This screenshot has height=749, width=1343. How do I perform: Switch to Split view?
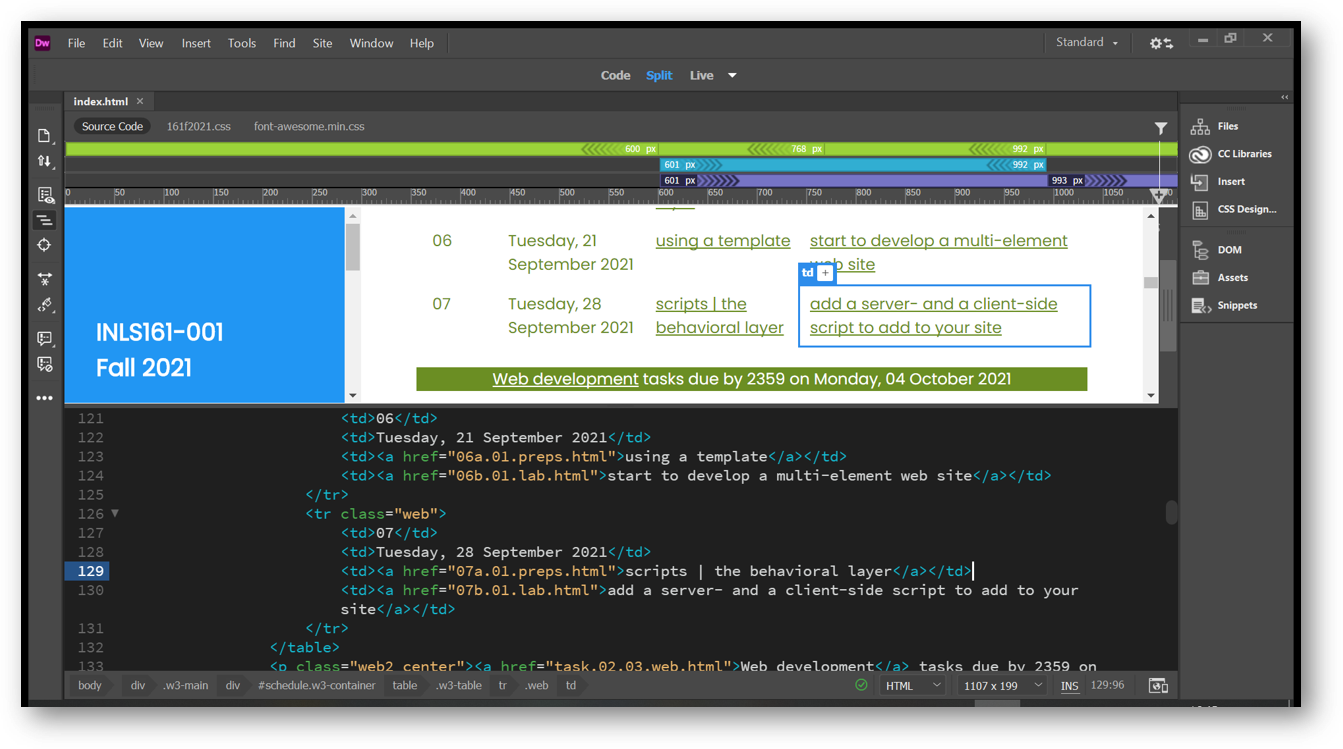(658, 76)
